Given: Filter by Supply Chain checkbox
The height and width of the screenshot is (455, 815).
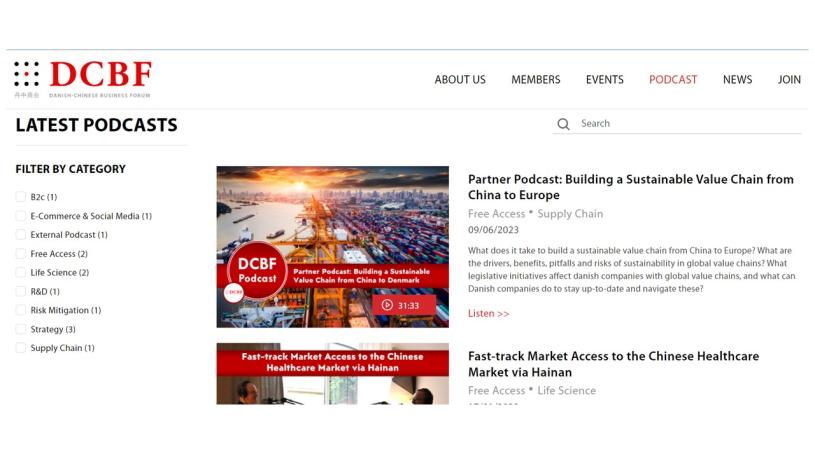Looking at the screenshot, I should tap(21, 348).
